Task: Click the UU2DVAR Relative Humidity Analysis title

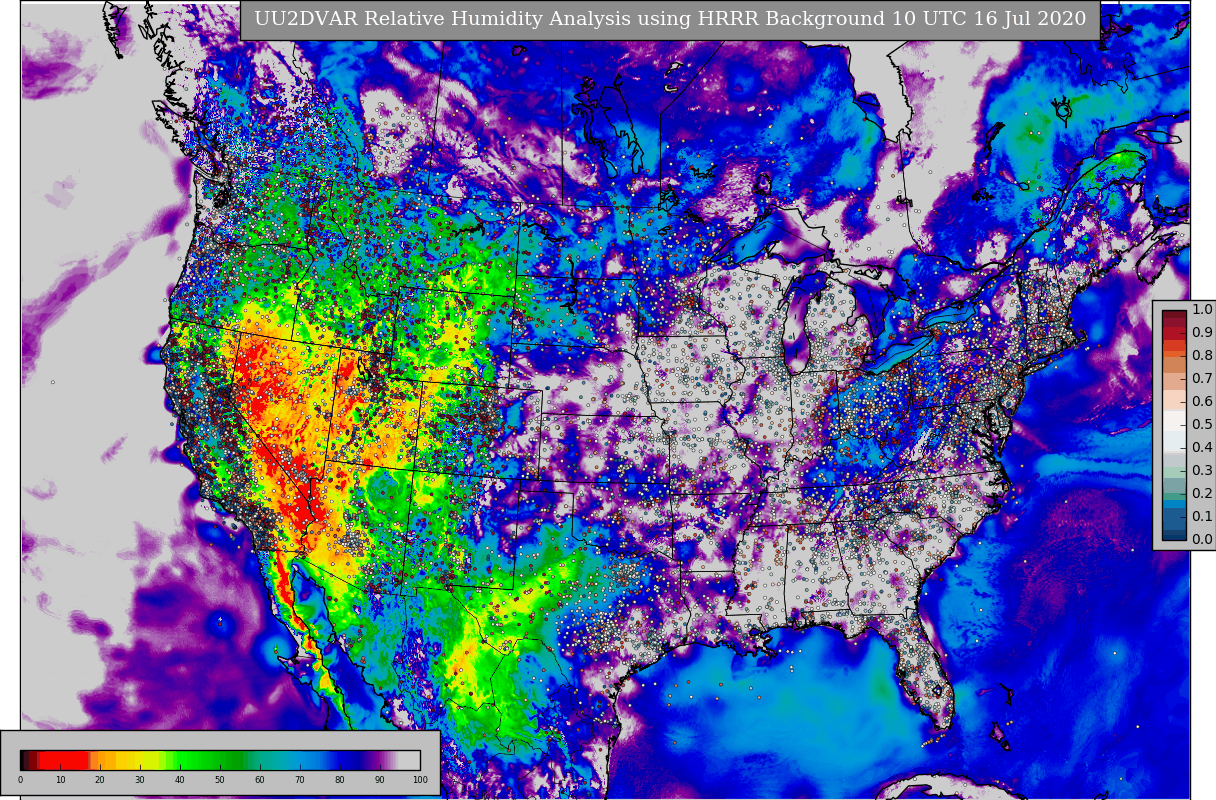Action: point(670,20)
